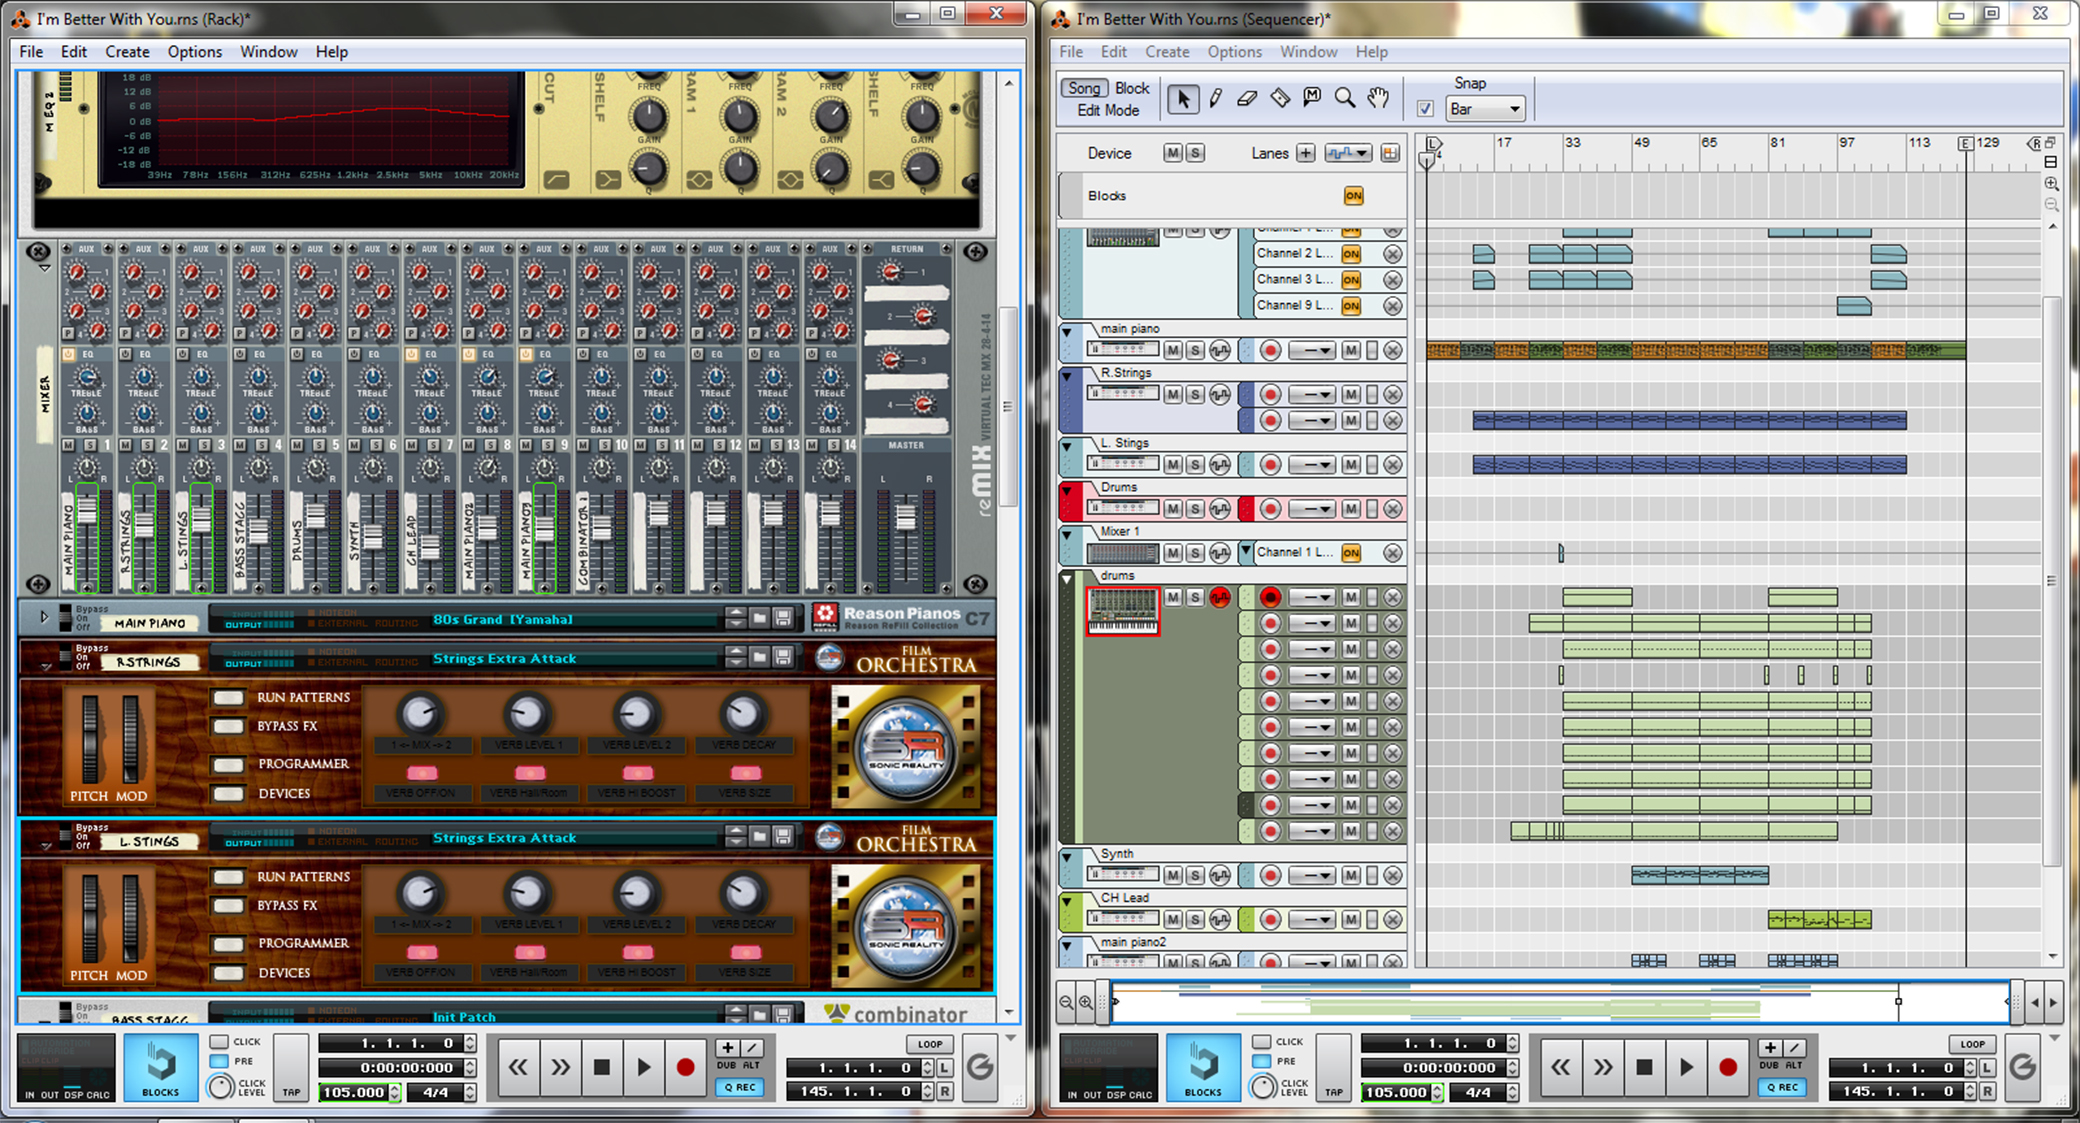Toggle Run Patterns on R.Strings device
The width and height of the screenshot is (2080, 1123).
[x=229, y=697]
